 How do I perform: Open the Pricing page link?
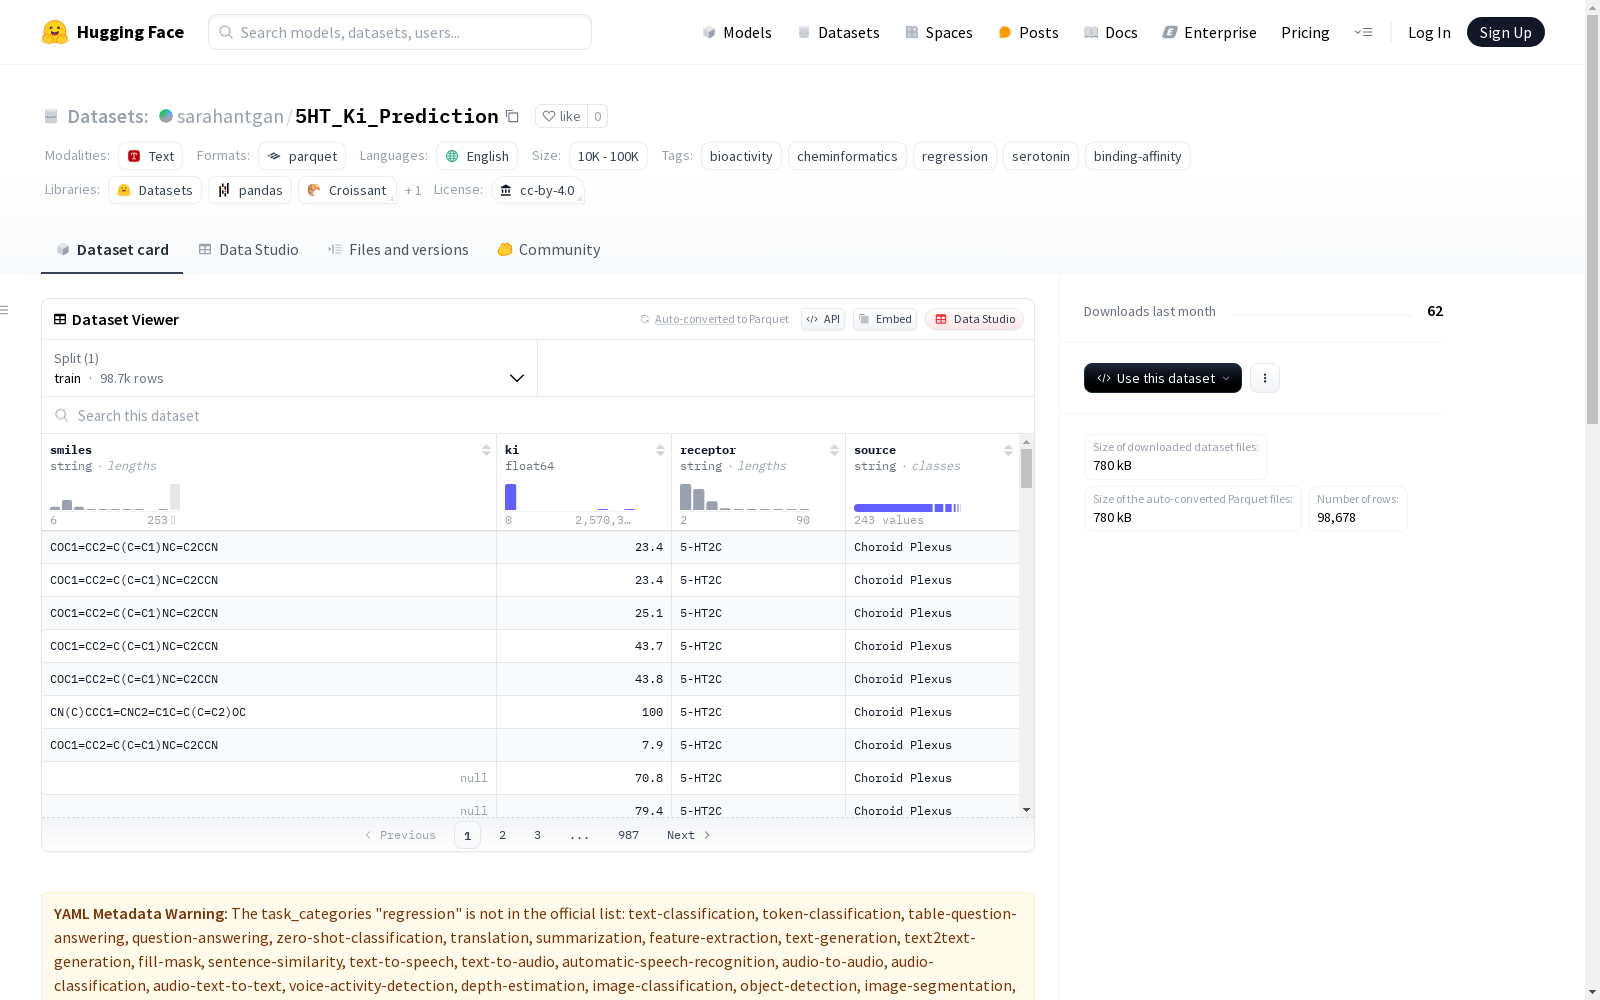[x=1305, y=32]
